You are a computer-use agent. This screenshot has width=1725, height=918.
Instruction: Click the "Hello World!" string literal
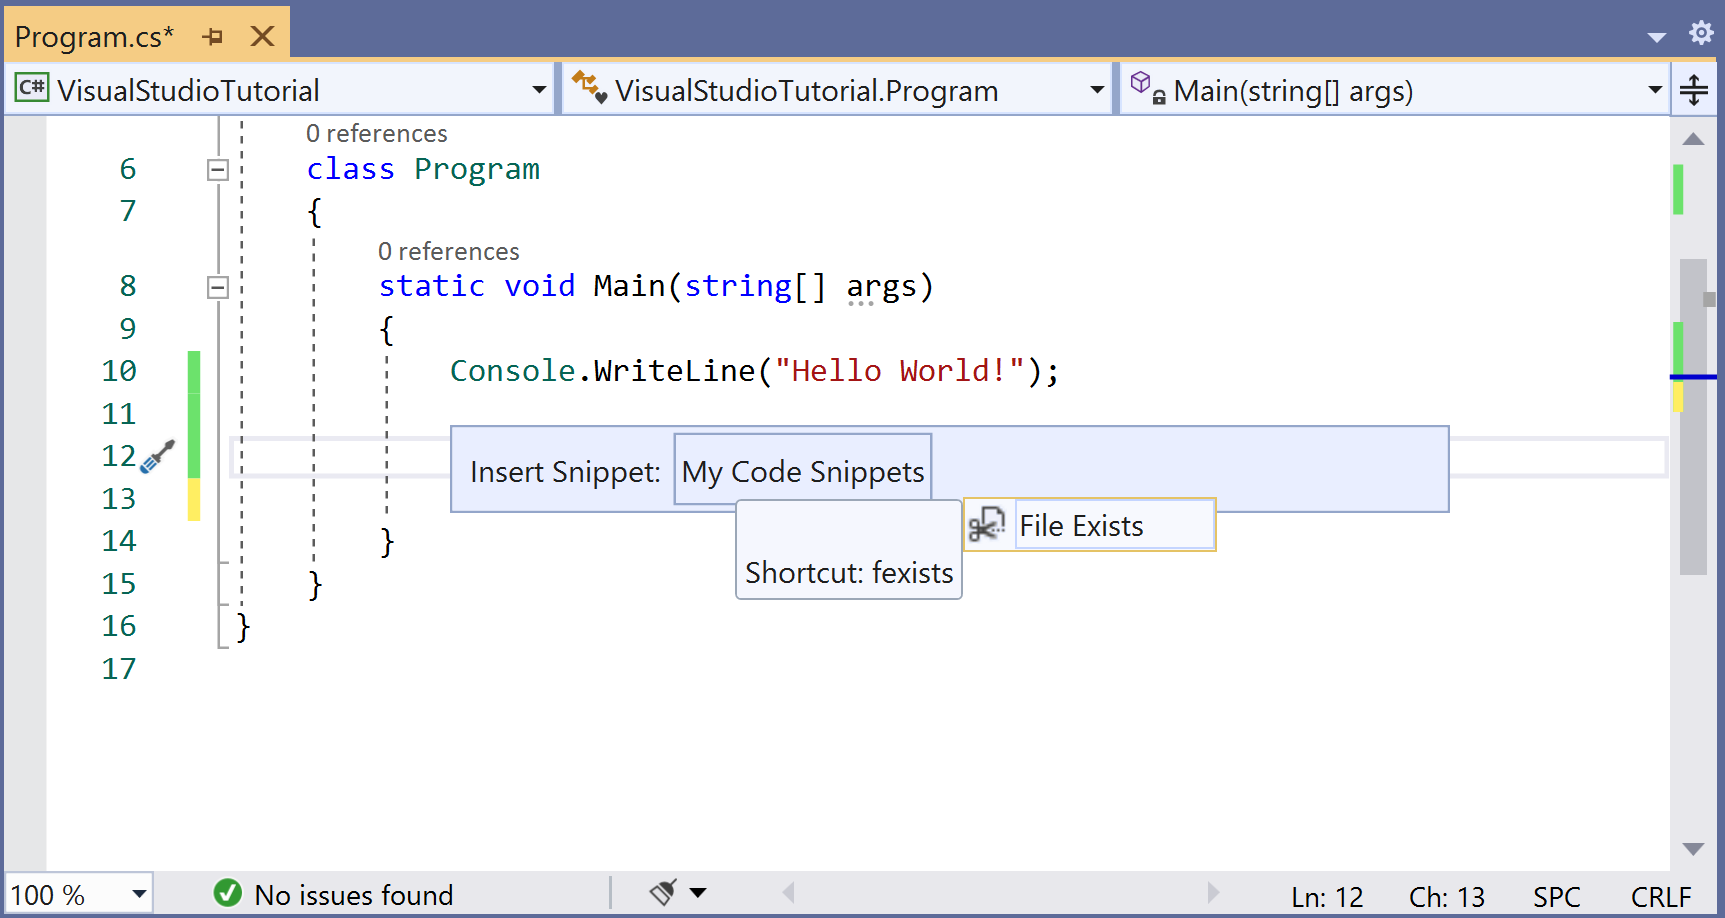(900, 371)
